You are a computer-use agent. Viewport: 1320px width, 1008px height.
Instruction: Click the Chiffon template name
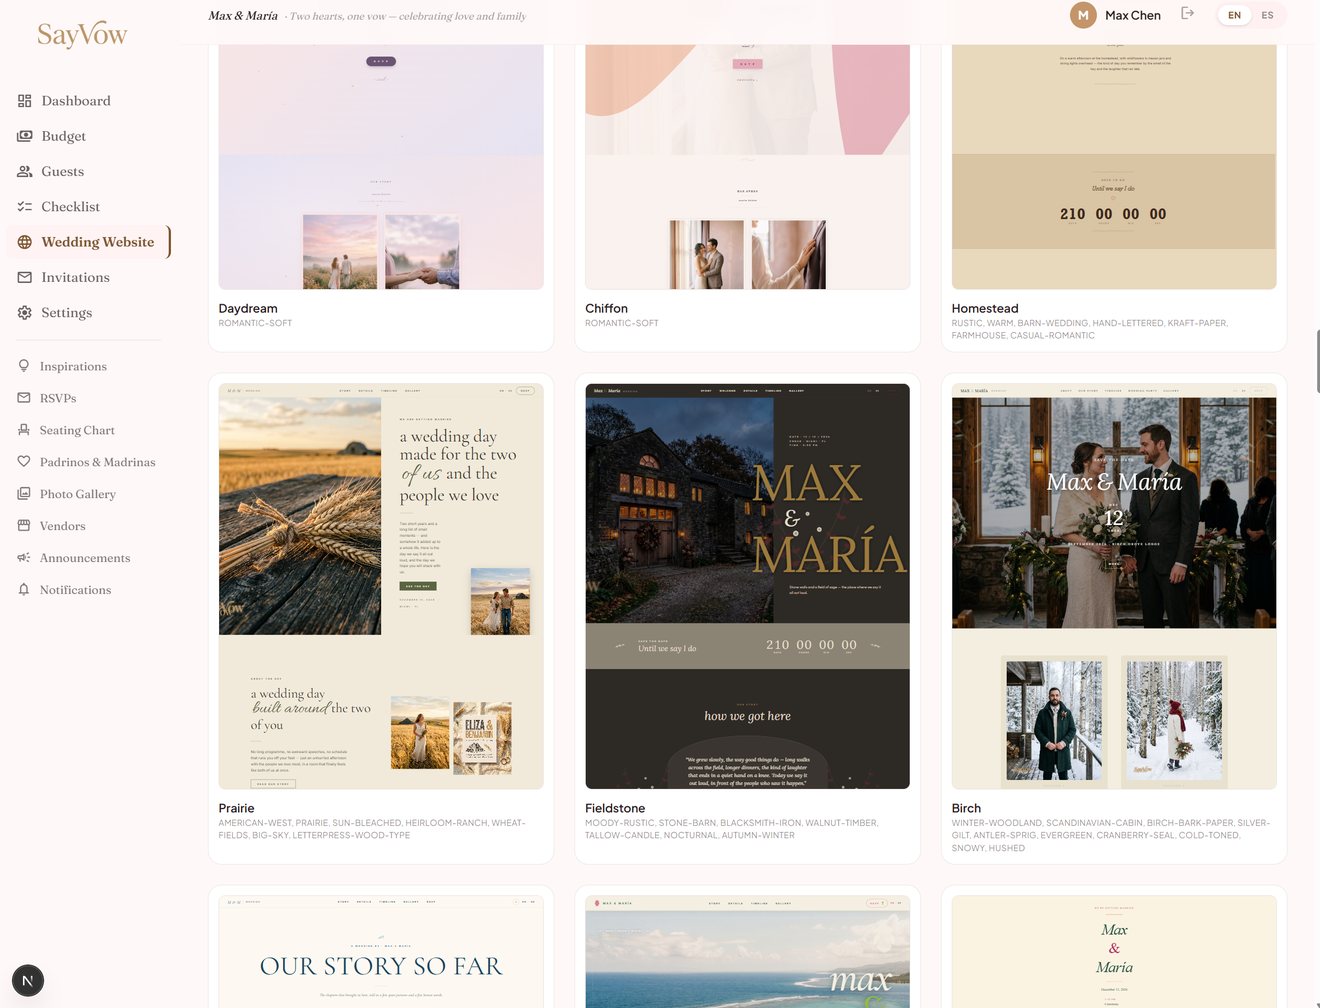pyautogui.click(x=606, y=309)
